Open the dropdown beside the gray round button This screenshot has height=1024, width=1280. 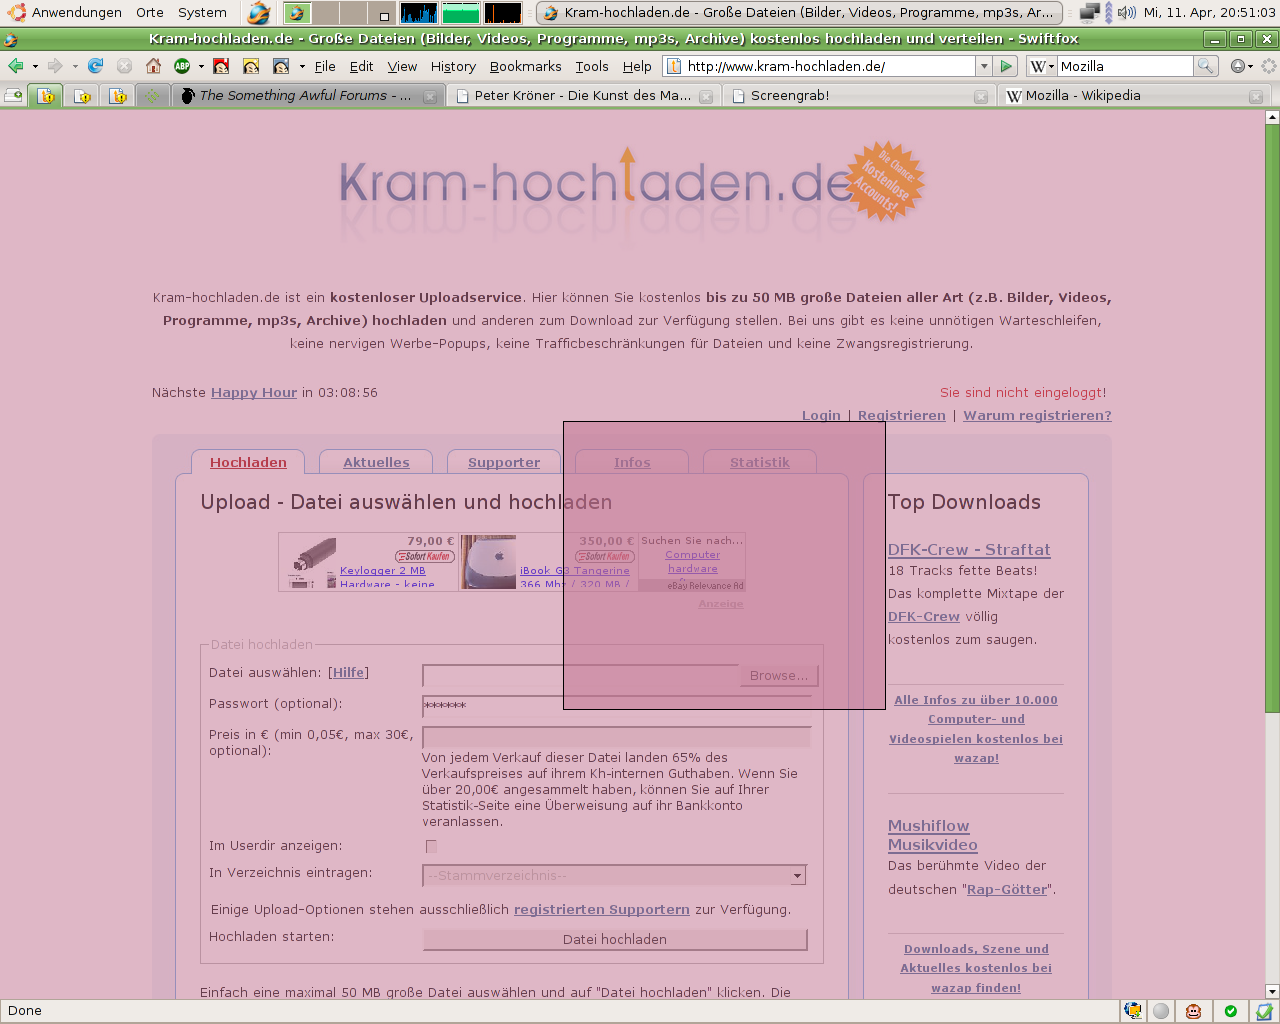(1251, 66)
